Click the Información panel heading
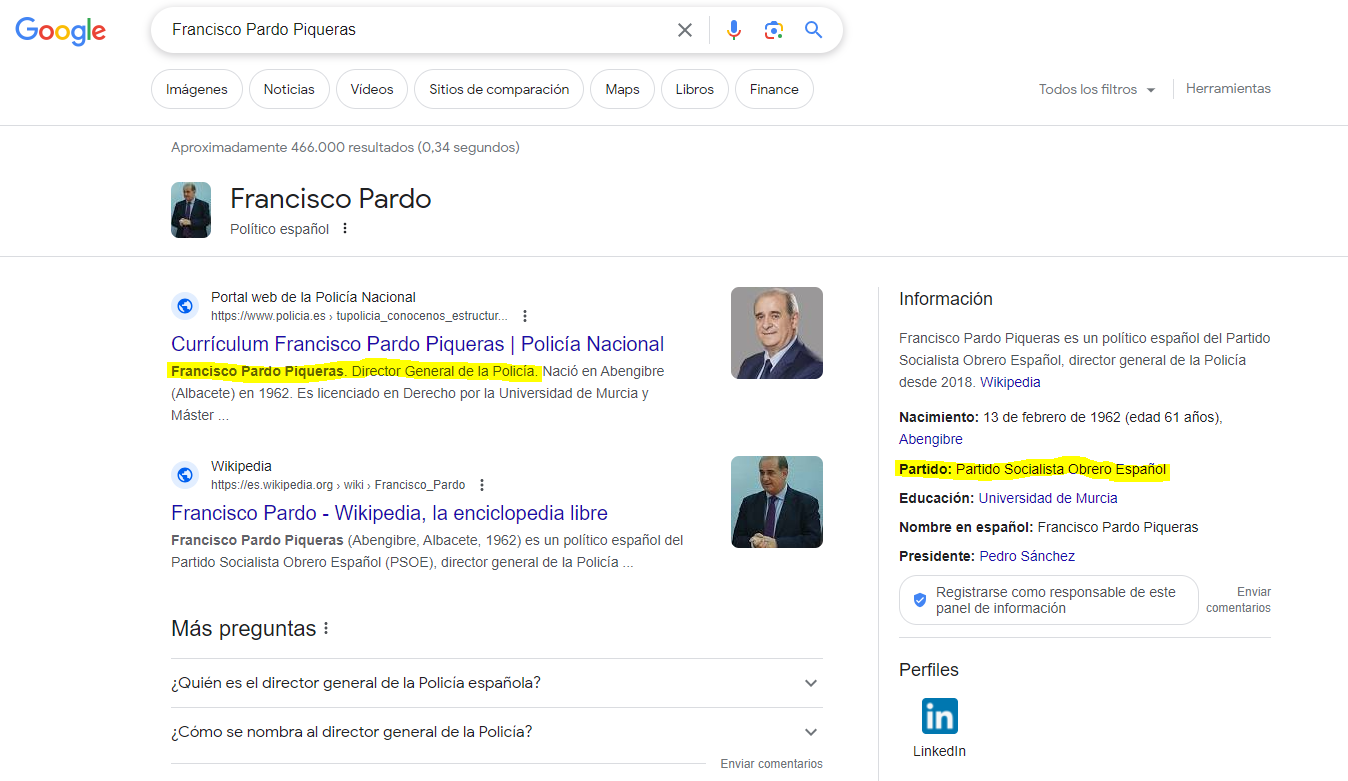 tap(946, 299)
